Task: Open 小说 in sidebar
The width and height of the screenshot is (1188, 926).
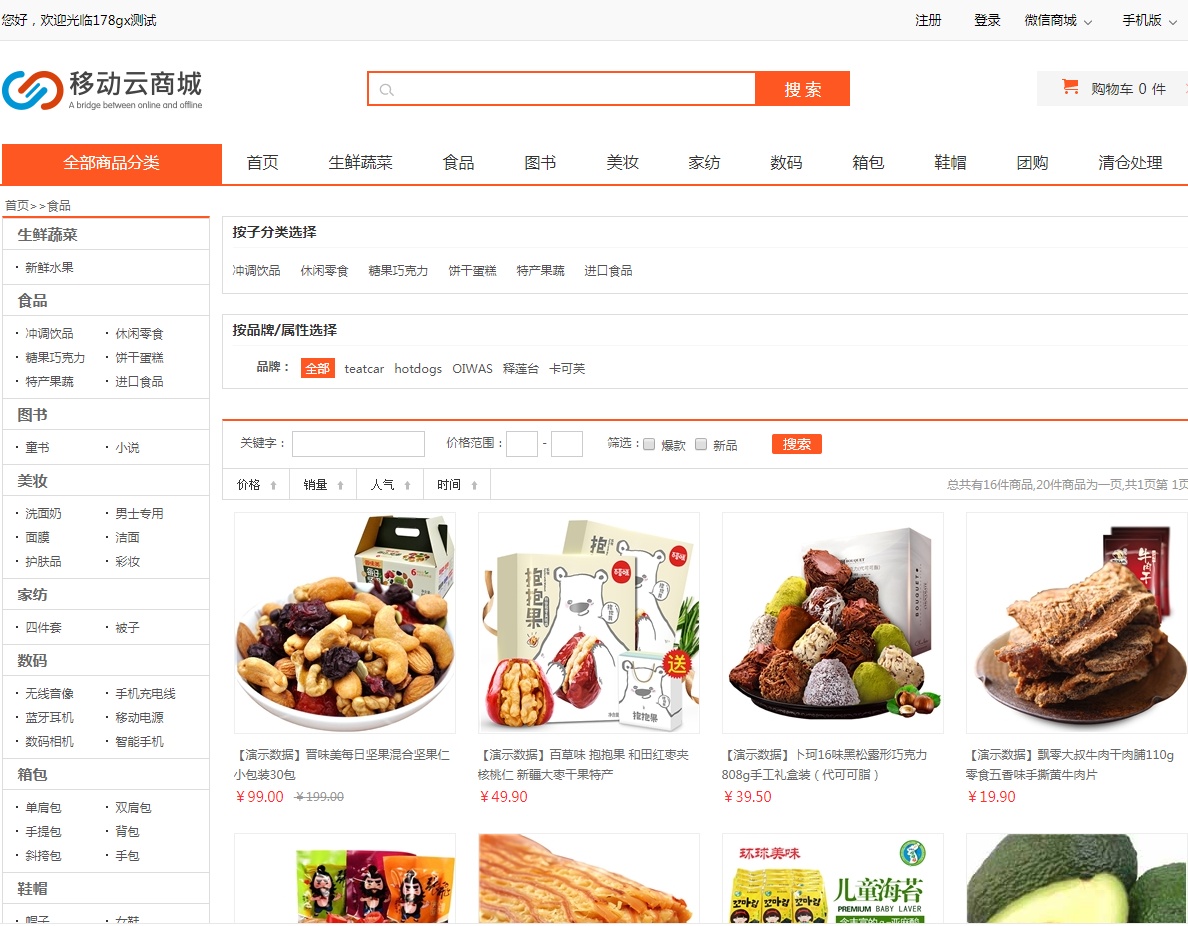Action: (127, 448)
